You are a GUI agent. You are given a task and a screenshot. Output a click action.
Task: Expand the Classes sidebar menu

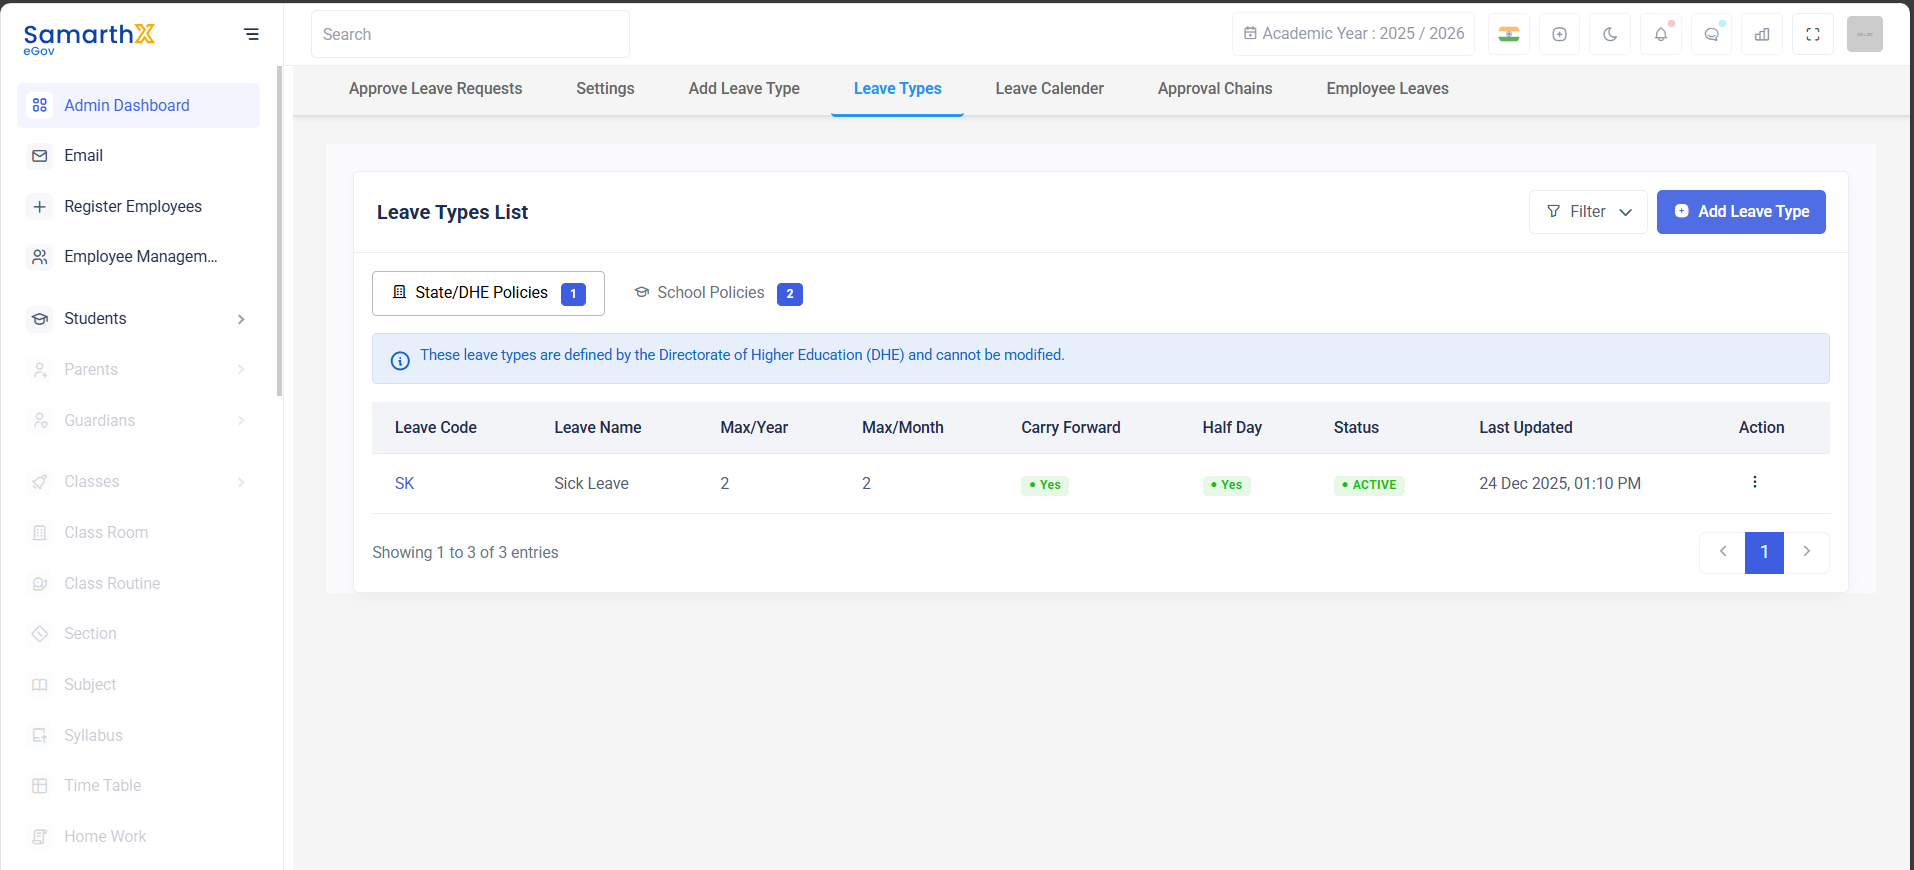(x=138, y=482)
